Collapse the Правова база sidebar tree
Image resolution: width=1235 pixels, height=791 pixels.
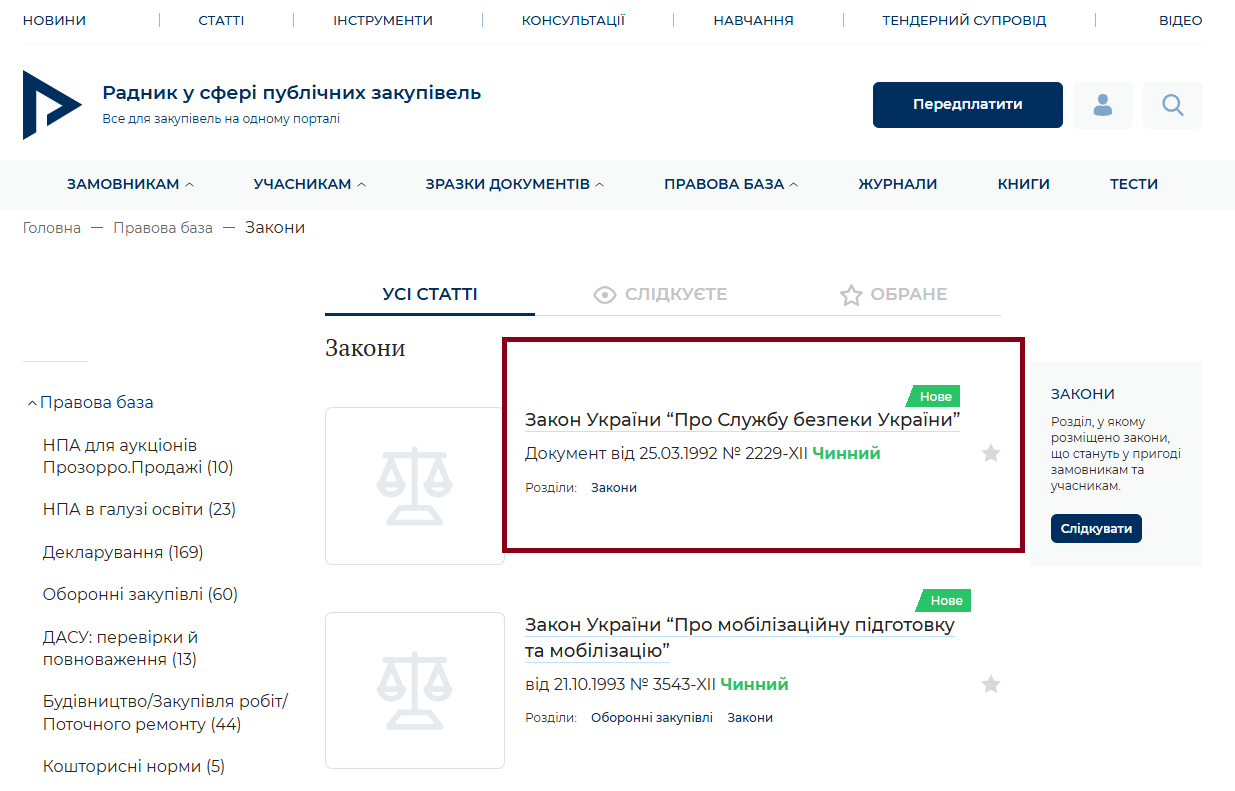(x=33, y=403)
